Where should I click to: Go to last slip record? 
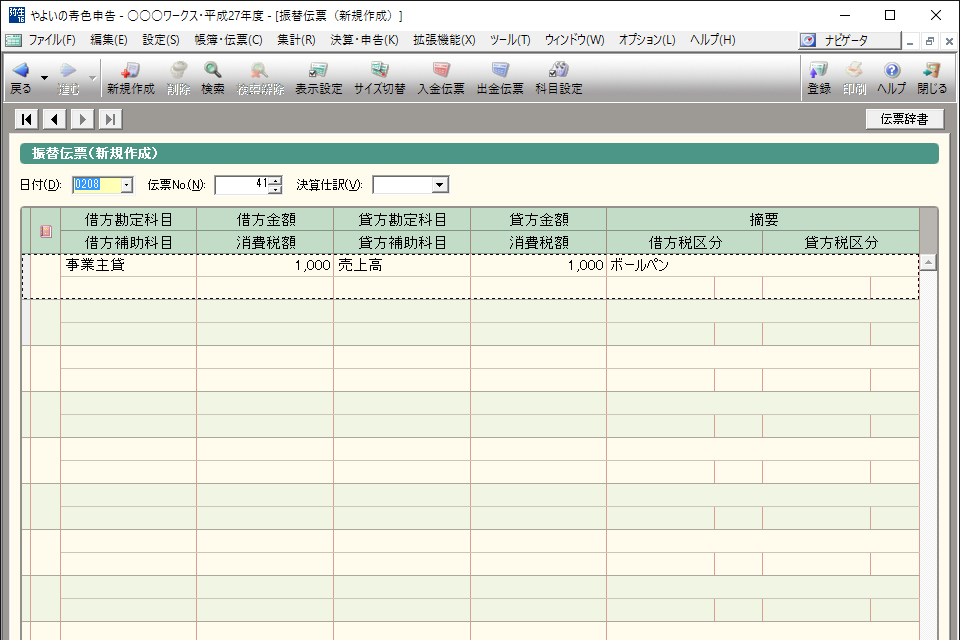pos(110,119)
